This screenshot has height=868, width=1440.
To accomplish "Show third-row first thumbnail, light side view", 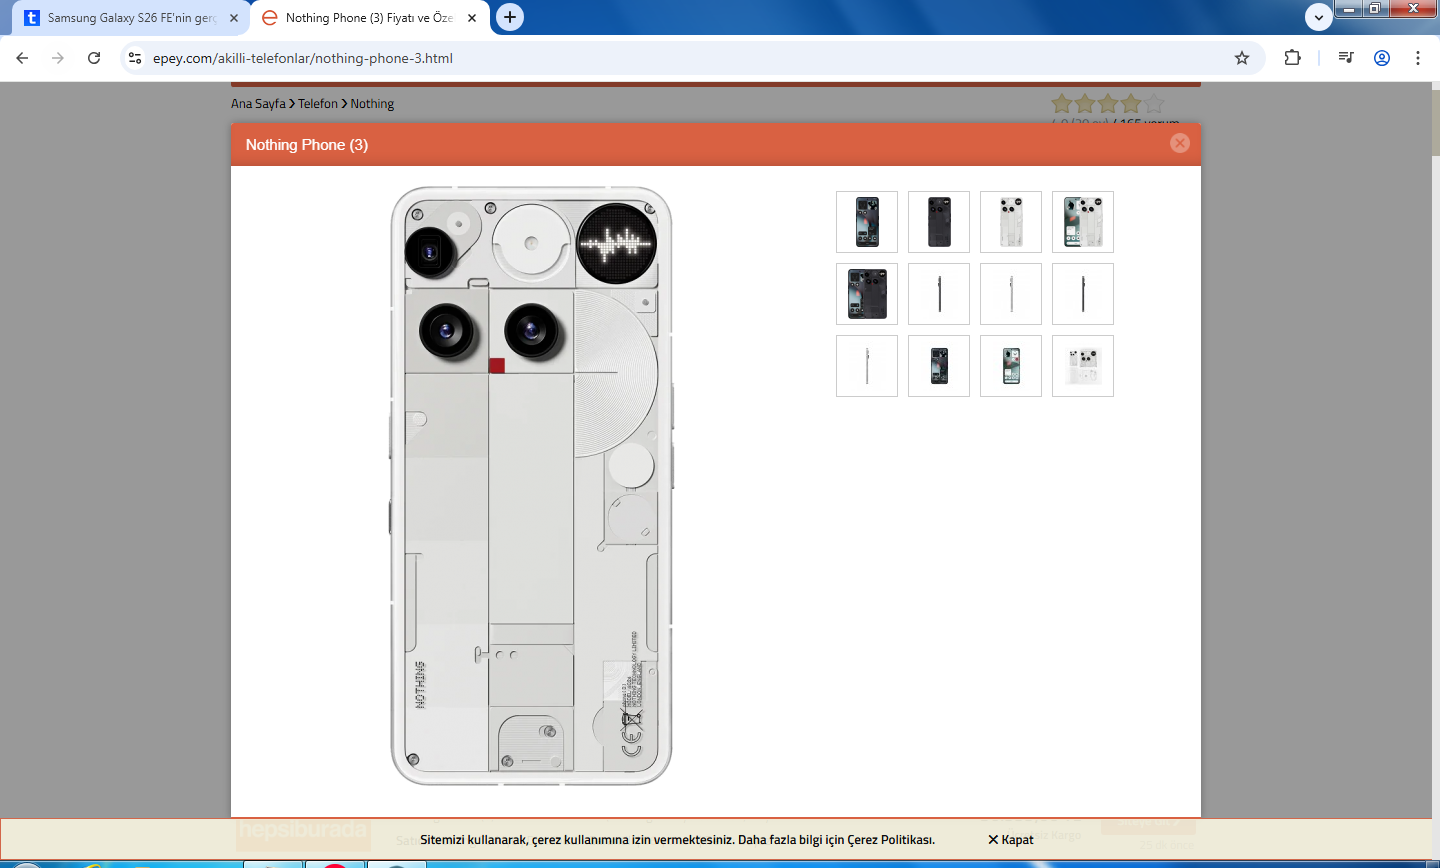I will point(867,366).
